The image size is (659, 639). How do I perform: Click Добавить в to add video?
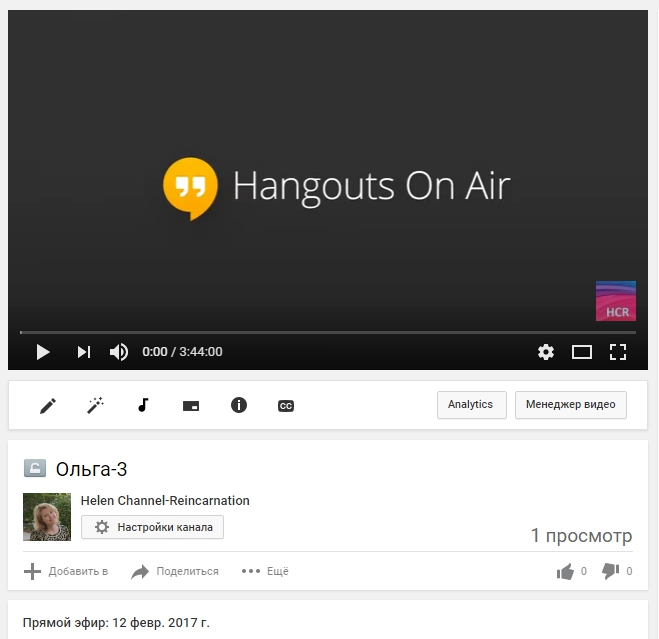click(x=66, y=571)
